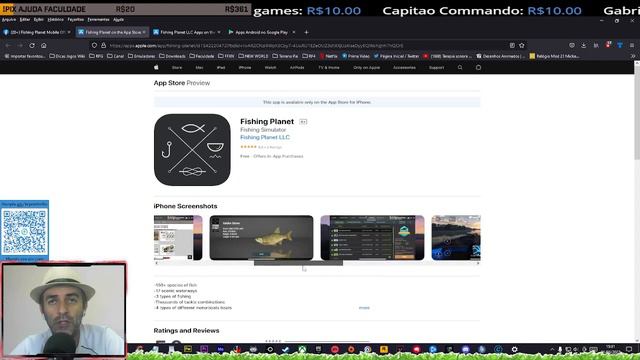
Task: Open Media Encoder in the taskbar
Action: tap(220, 349)
